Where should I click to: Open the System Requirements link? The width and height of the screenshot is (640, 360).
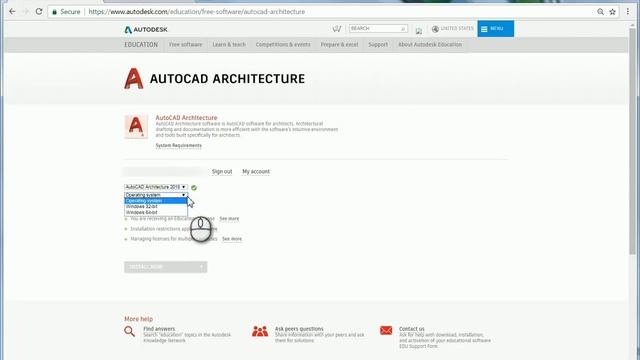click(x=178, y=145)
